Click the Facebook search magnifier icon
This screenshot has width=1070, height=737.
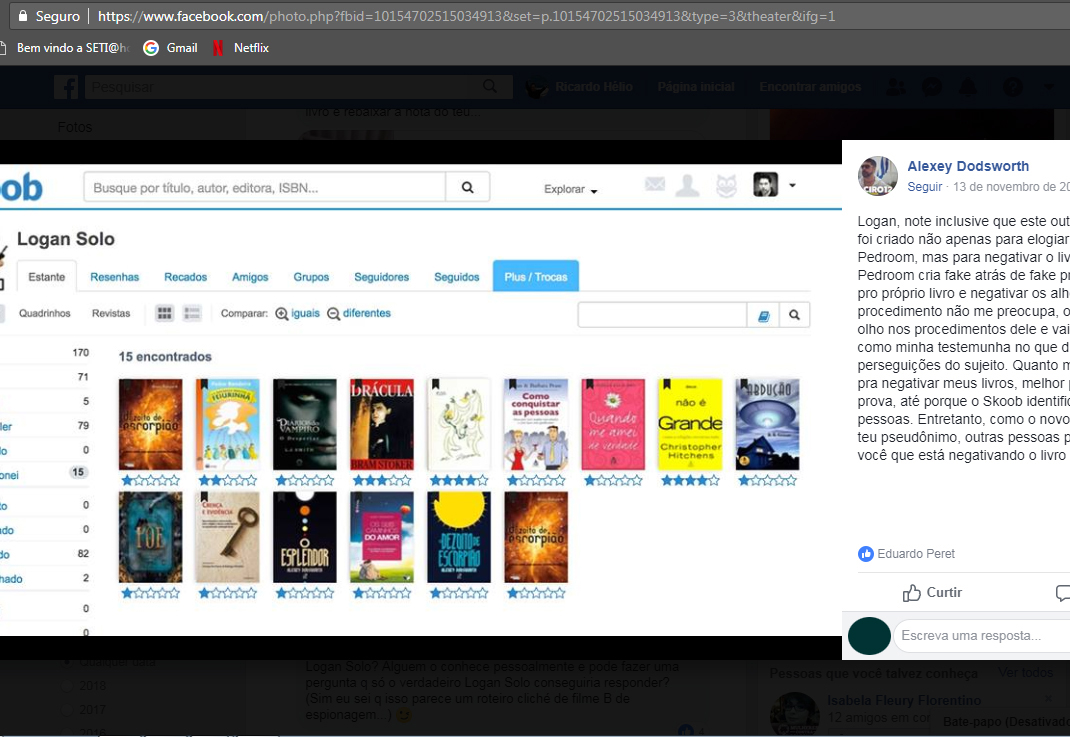(490, 87)
